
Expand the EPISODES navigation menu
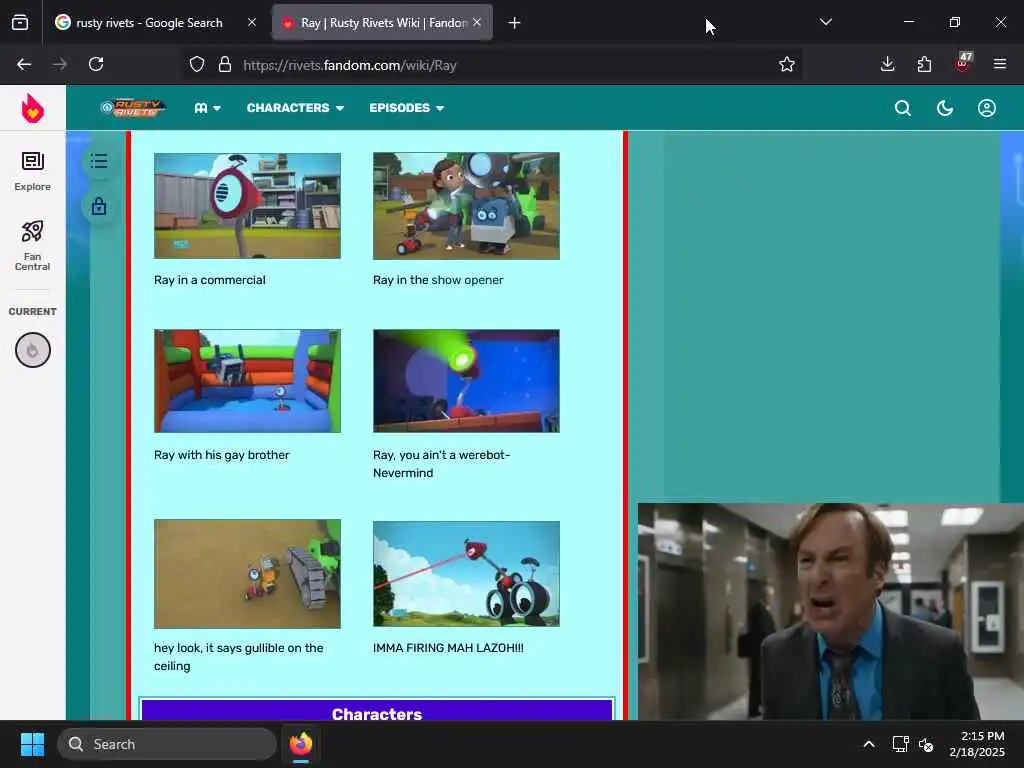[x=406, y=108]
